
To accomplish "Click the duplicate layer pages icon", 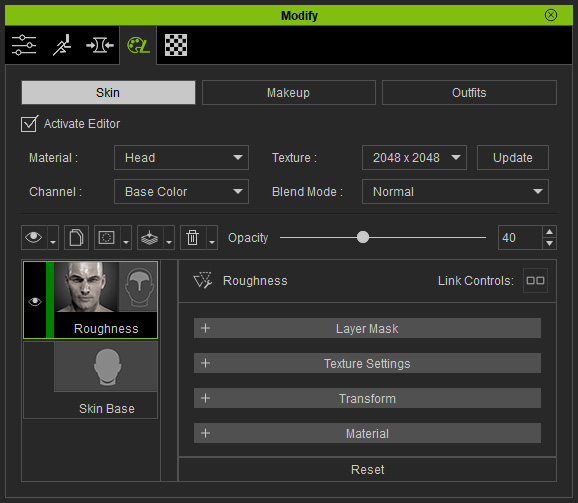I will tap(76, 238).
